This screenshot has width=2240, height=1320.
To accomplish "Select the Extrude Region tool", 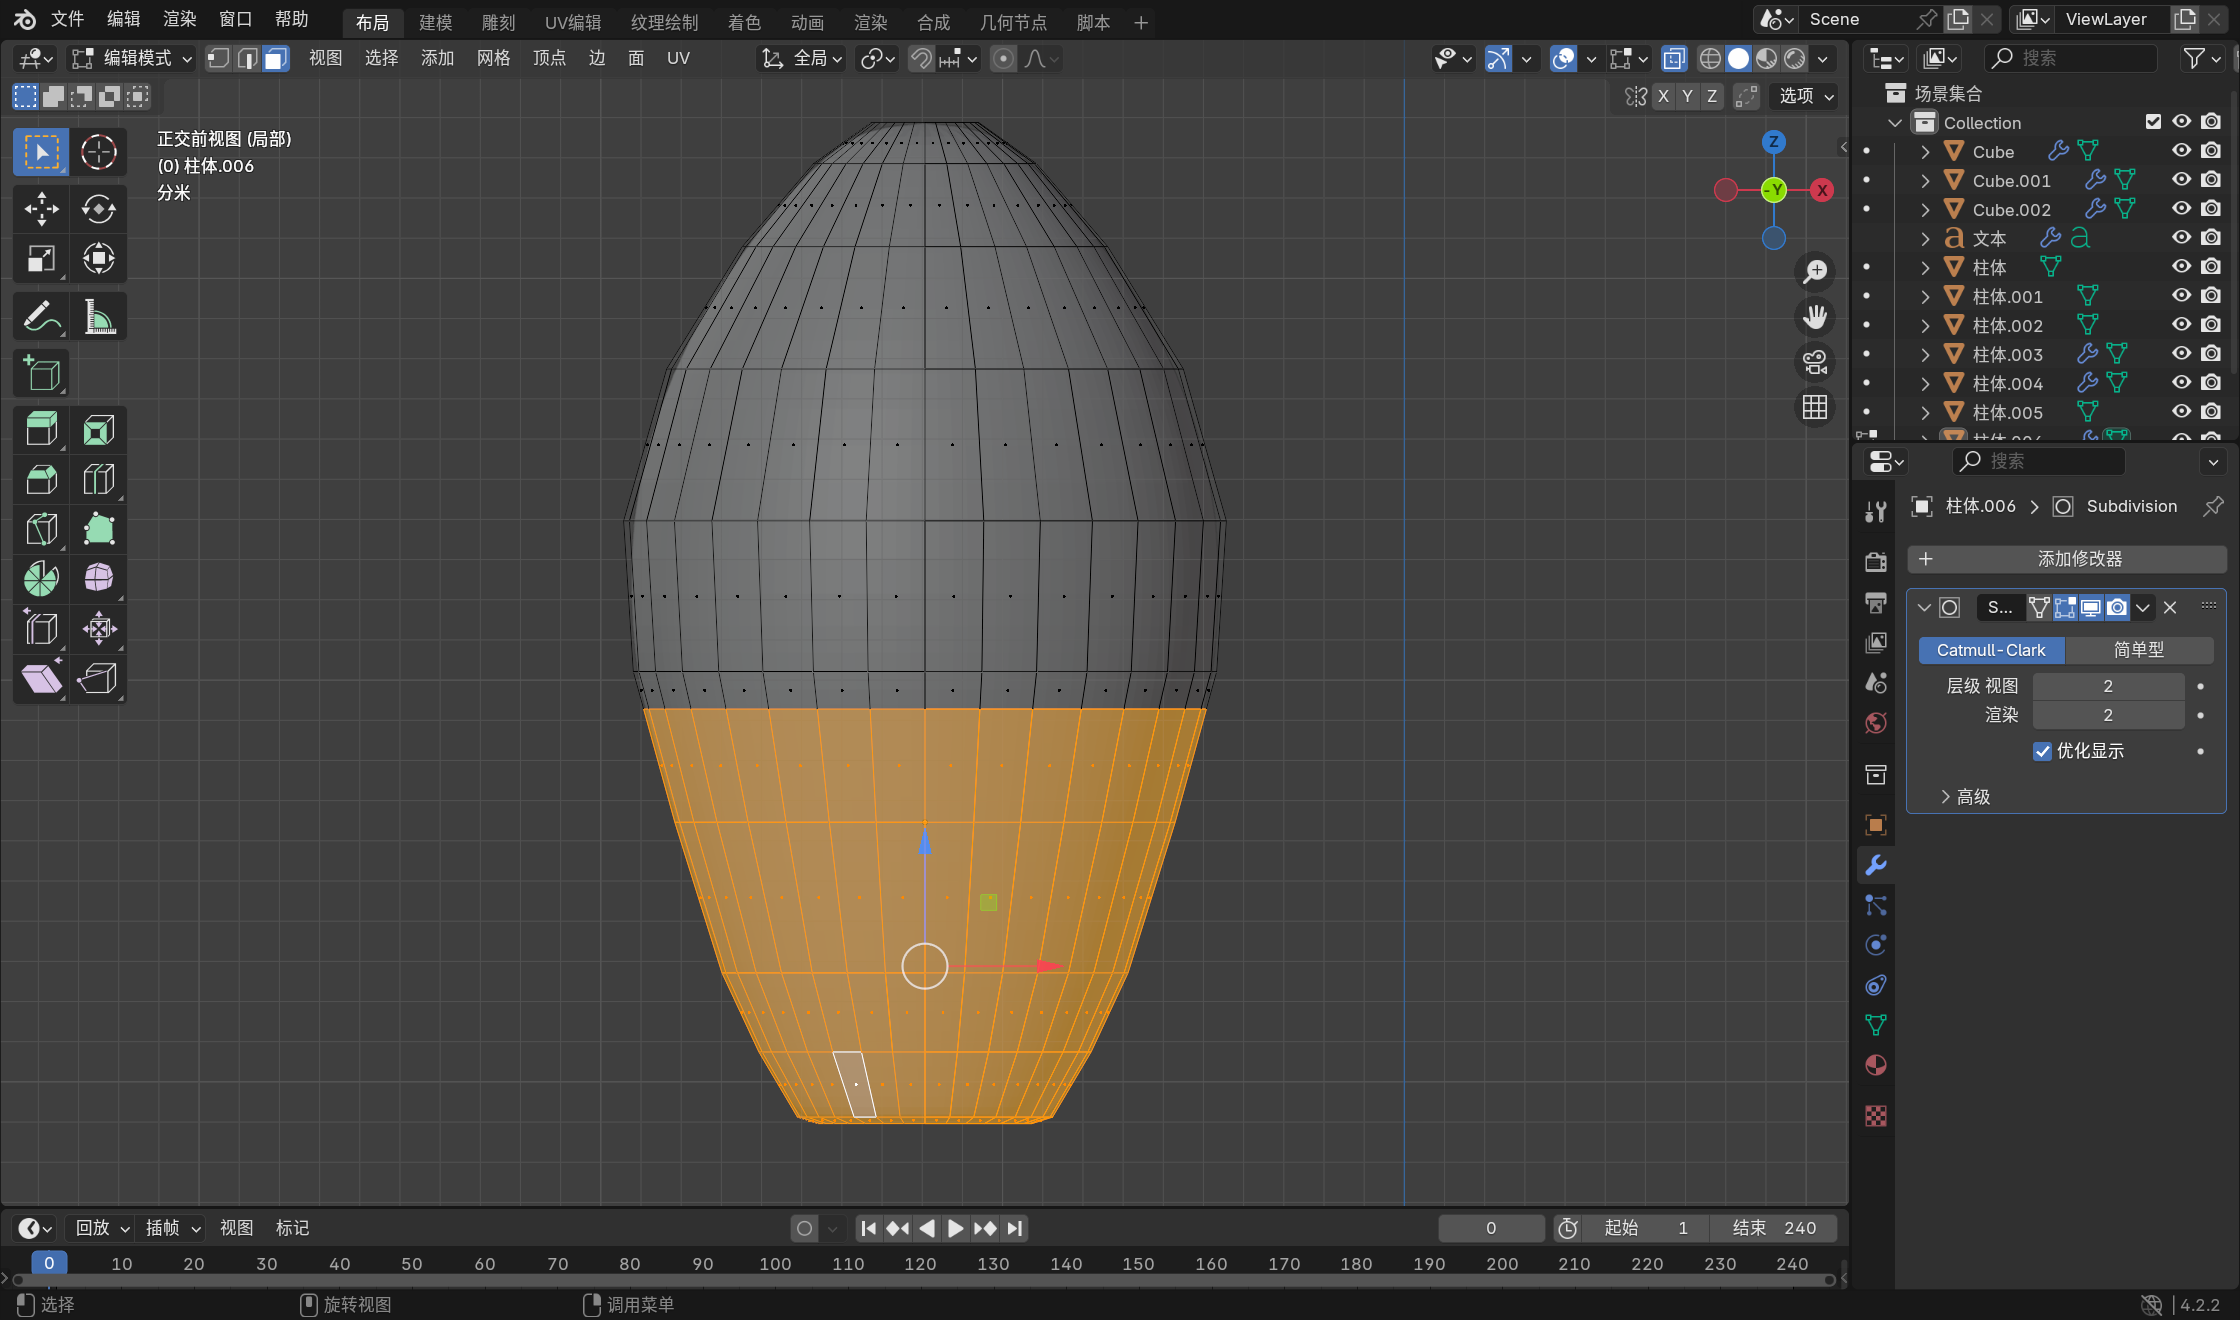I will coord(41,430).
